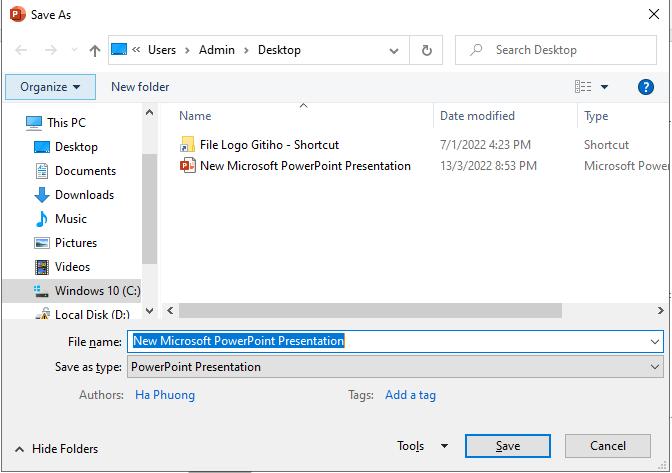Select This PC in navigation pane
Viewport: 672px width, 473px height.
pyautogui.click(x=66, y=123)
